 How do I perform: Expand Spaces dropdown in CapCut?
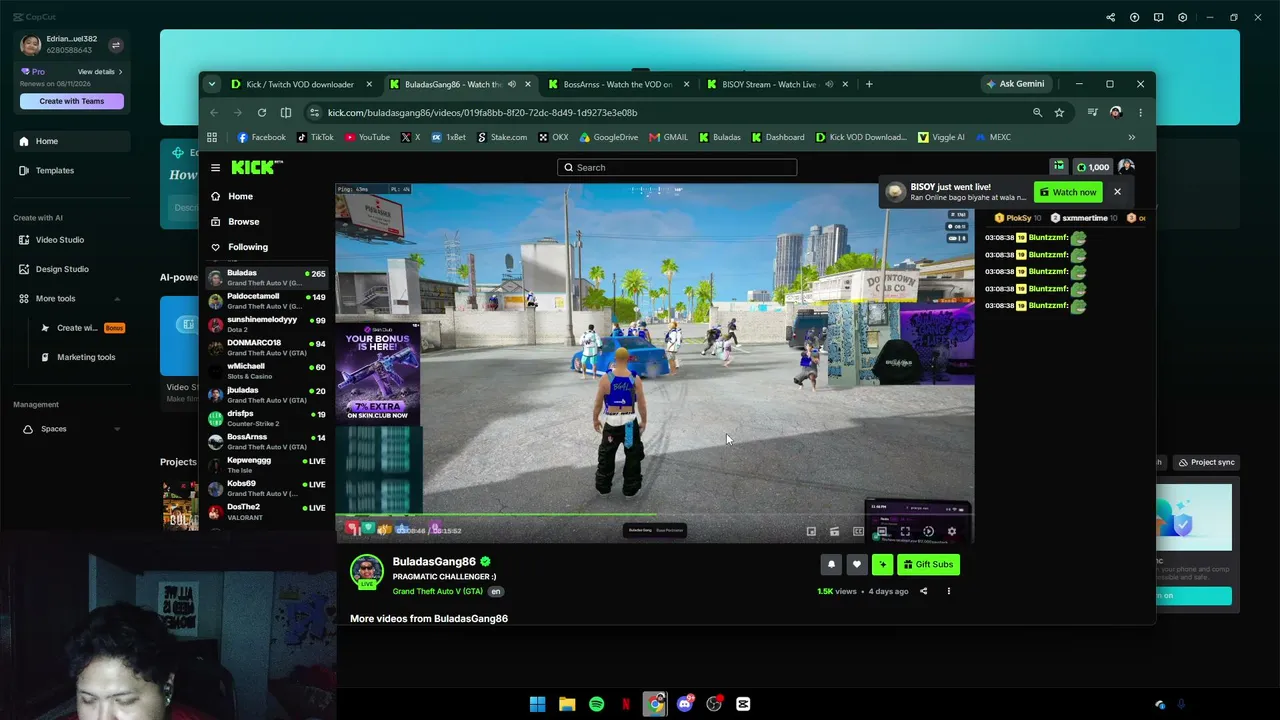coord(117,429)
